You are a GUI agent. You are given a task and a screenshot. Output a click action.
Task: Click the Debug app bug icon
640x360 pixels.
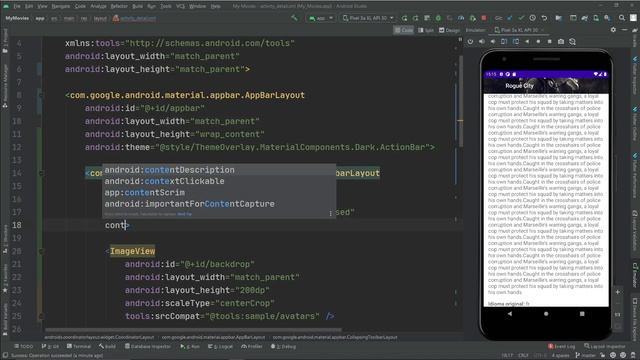(x=438, y=18)
